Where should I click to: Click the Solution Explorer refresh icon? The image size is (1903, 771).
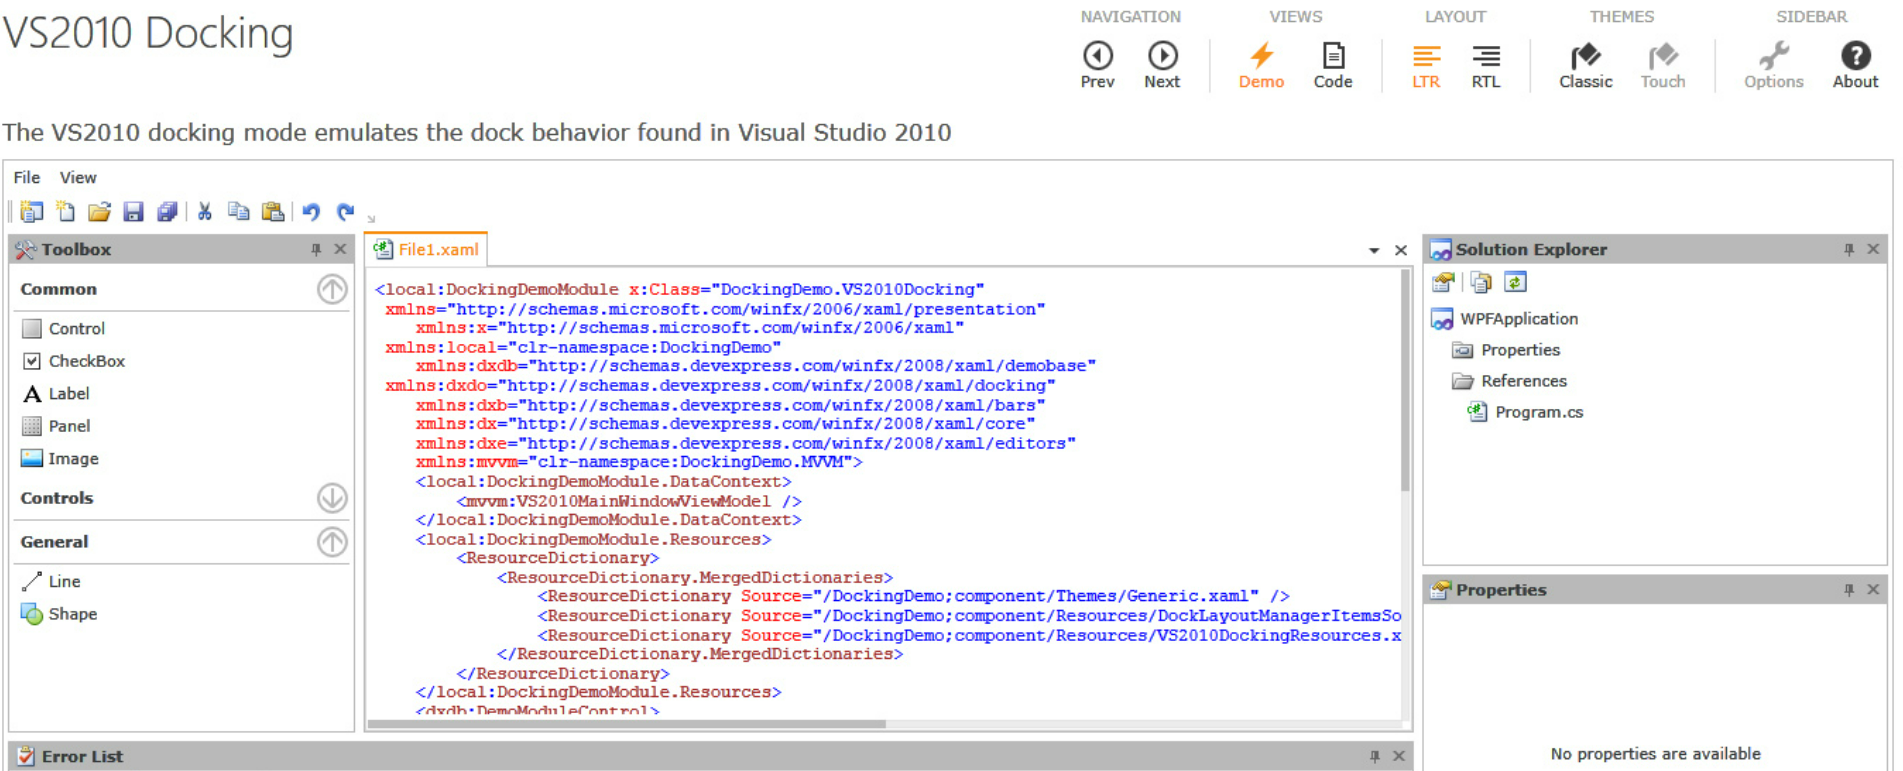click(x=1515, y=283)
